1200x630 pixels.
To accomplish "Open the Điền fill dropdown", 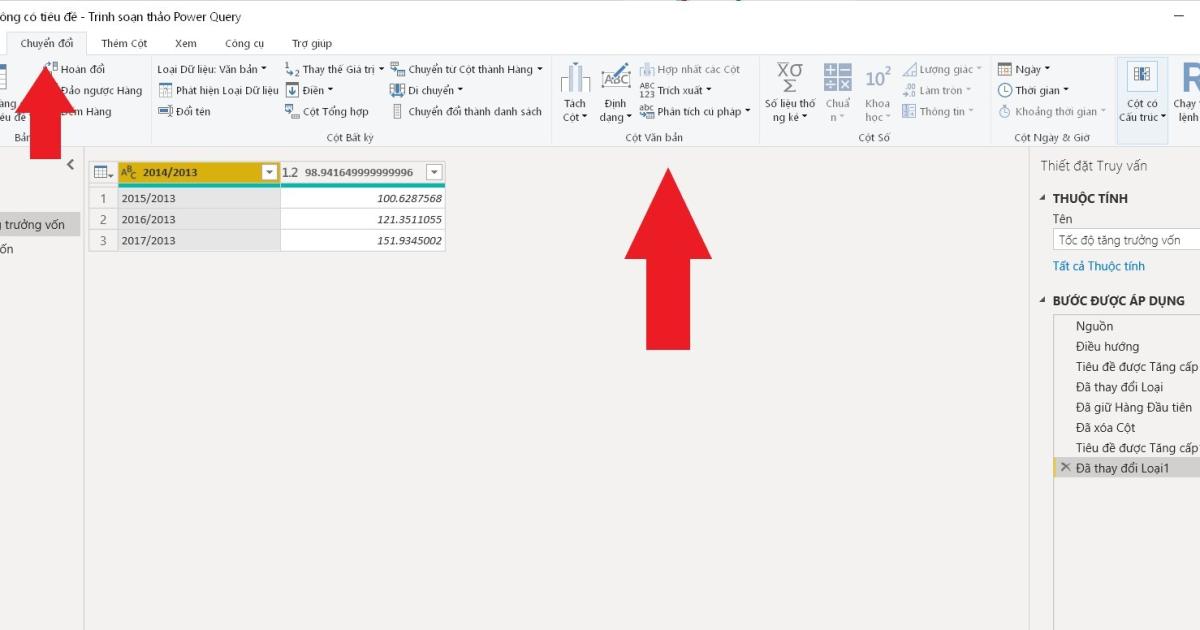I will pos(309,90).
